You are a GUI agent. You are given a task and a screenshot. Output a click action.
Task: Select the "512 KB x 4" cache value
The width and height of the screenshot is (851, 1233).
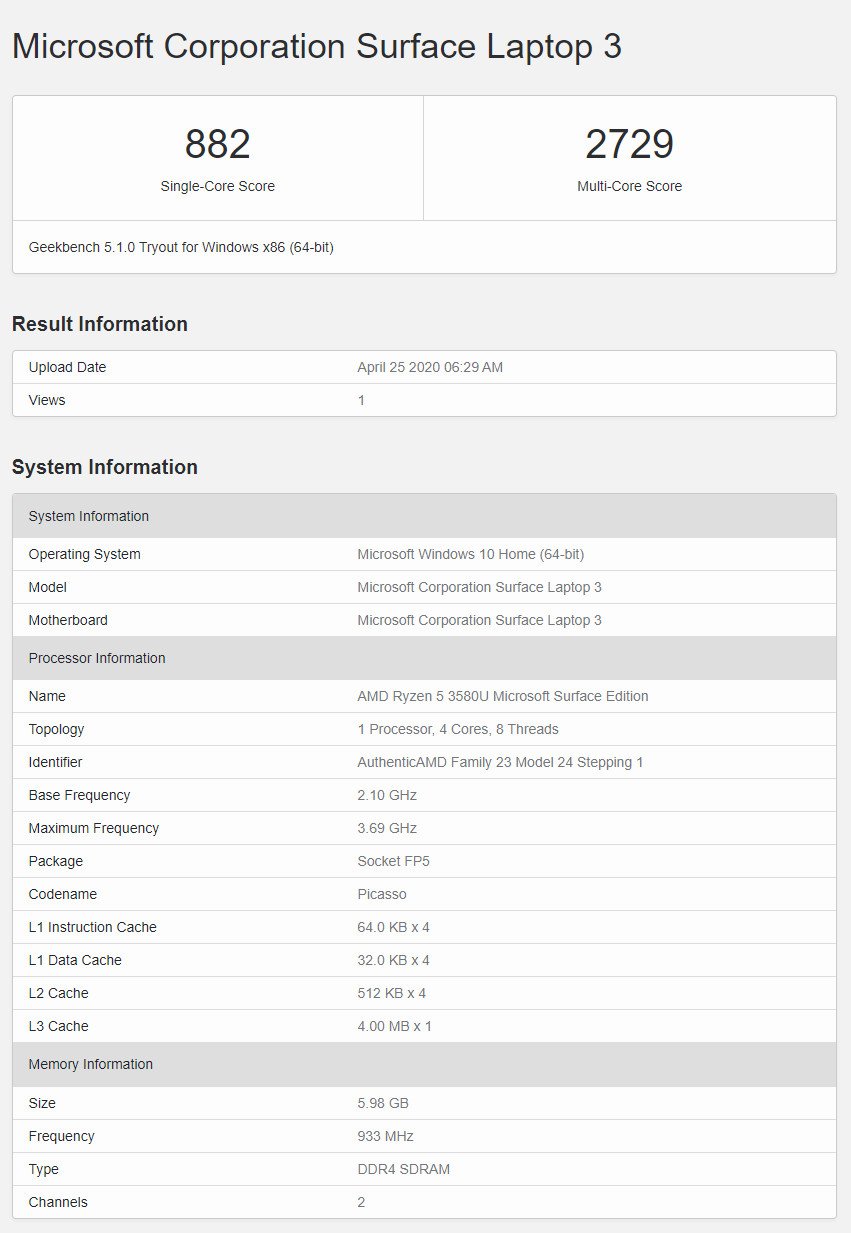pyautogui.click(x=391, y=993)
